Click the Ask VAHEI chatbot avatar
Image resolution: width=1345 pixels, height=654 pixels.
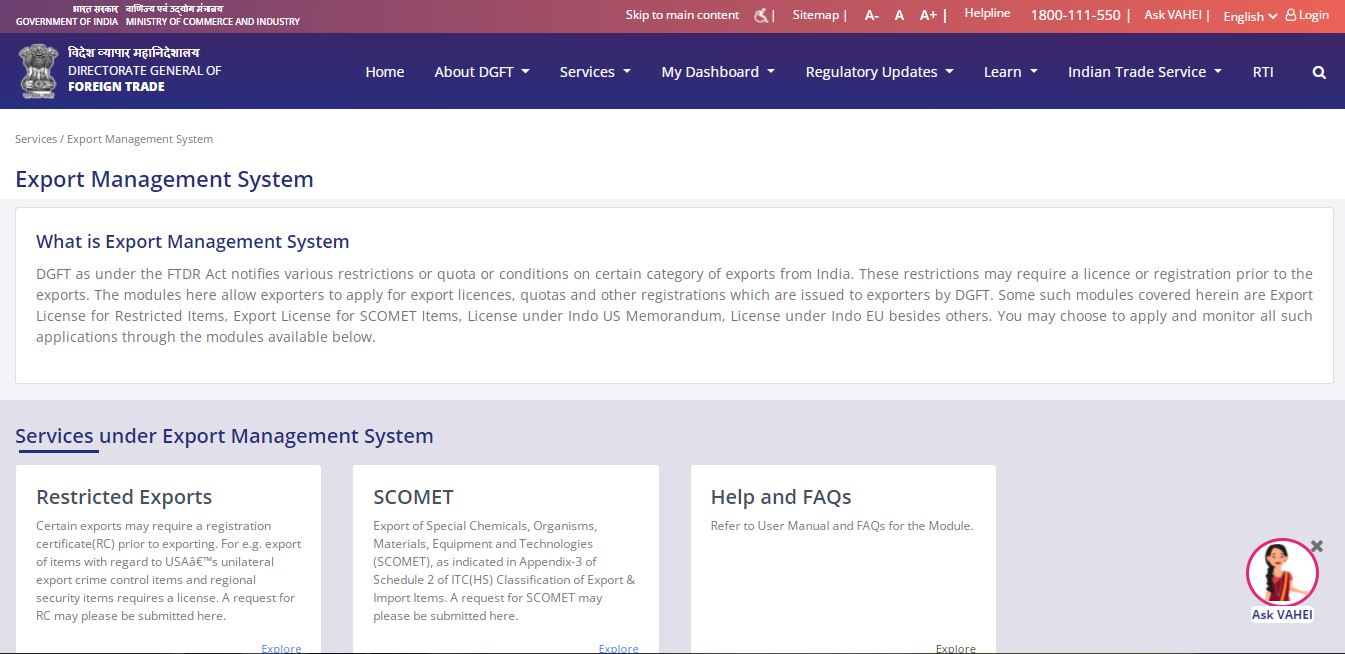(x=1281, y=573)
